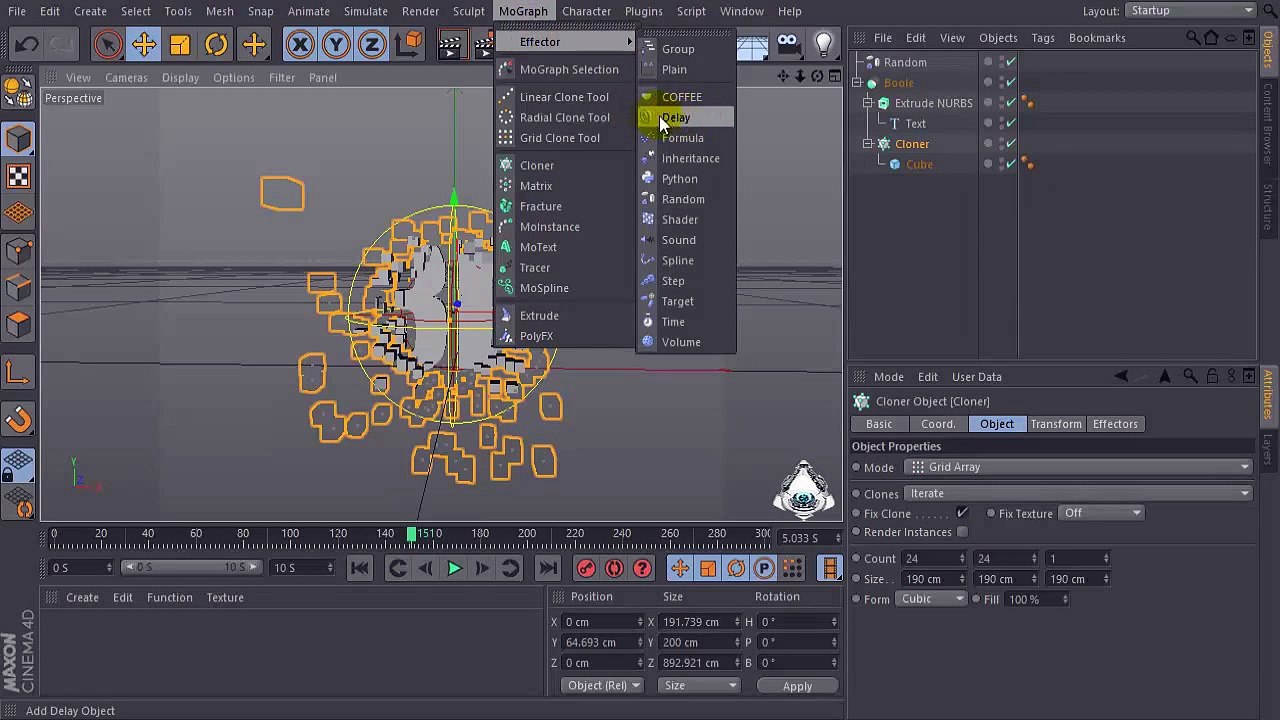
Task: Select the Scale tool in top toolbar
Action: click(x=180, y=45)
